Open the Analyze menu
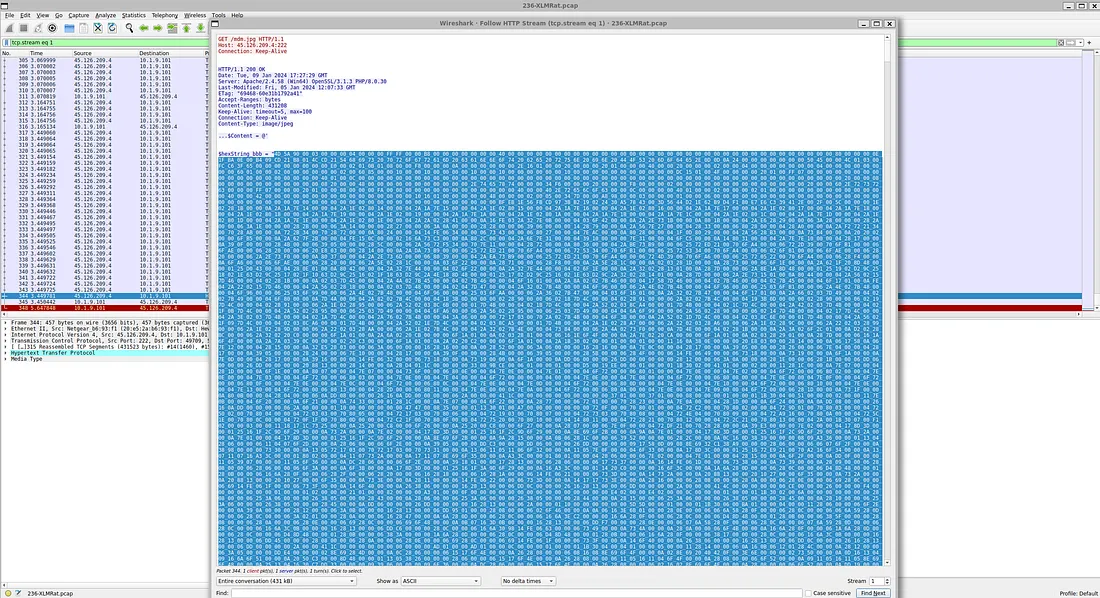 (105, 16)
